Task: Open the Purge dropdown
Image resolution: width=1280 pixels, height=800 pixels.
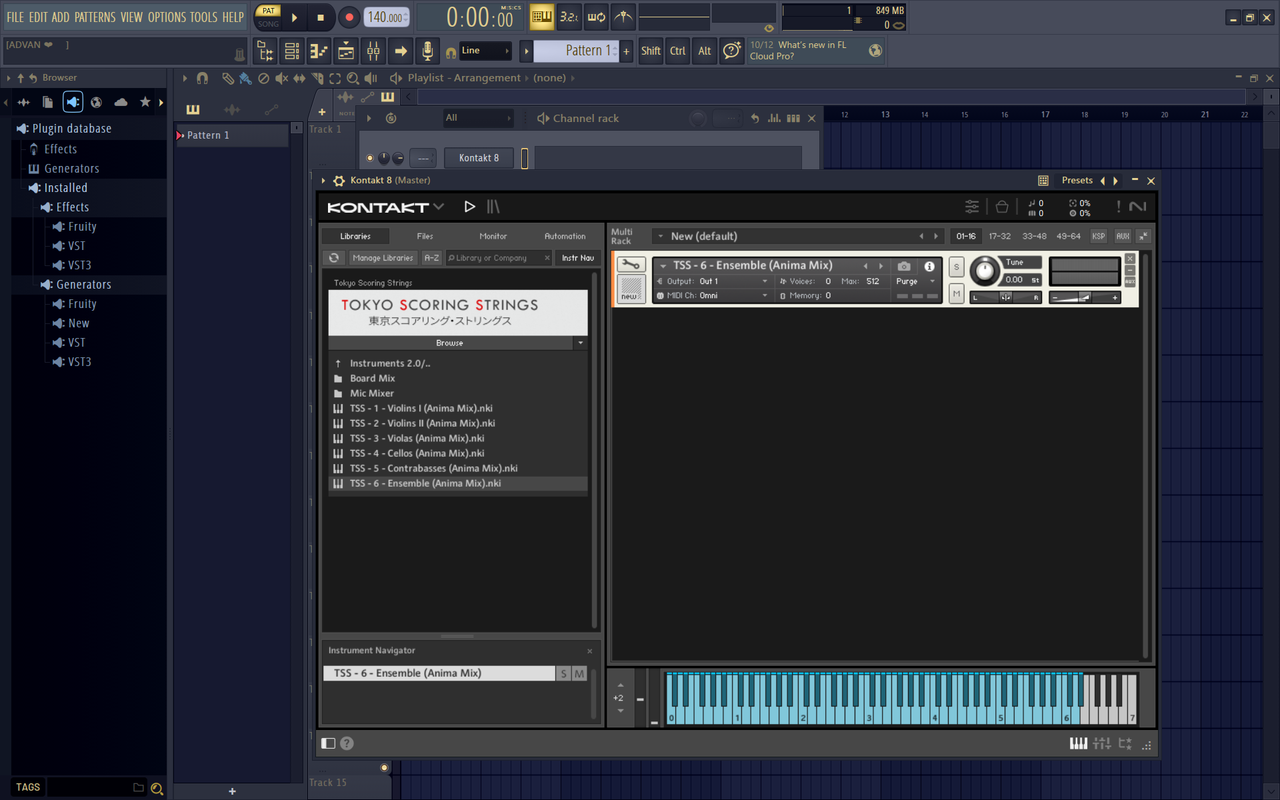Action: tap(915, 281)
